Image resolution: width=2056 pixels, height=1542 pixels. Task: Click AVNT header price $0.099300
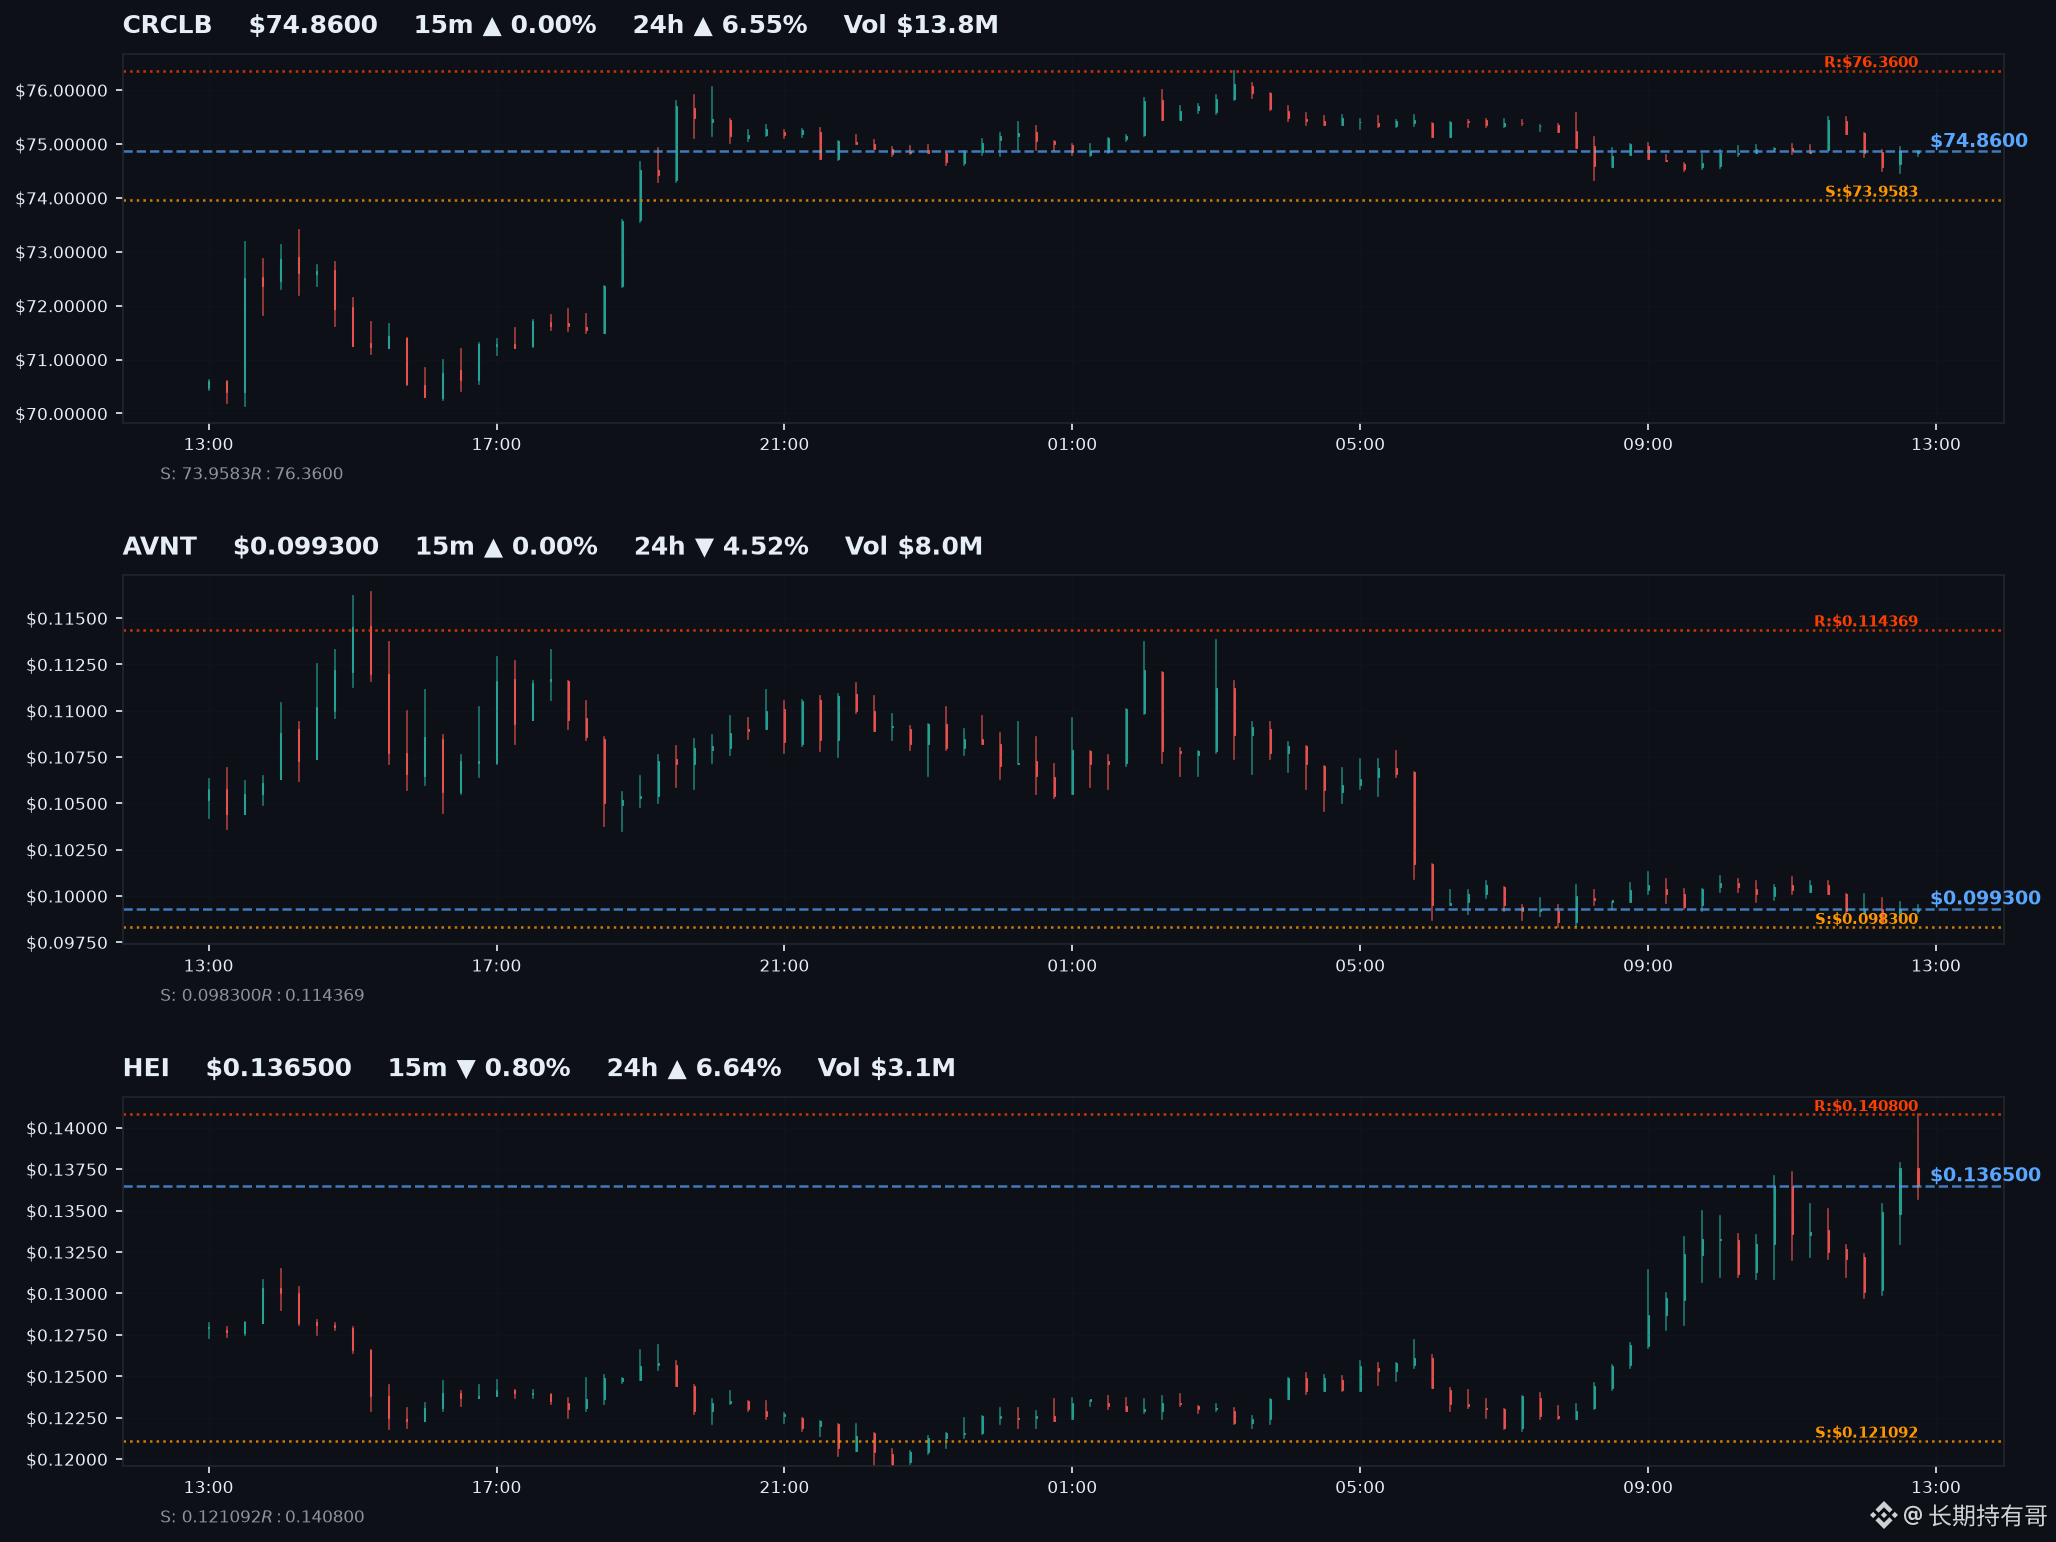click(306, 546)
